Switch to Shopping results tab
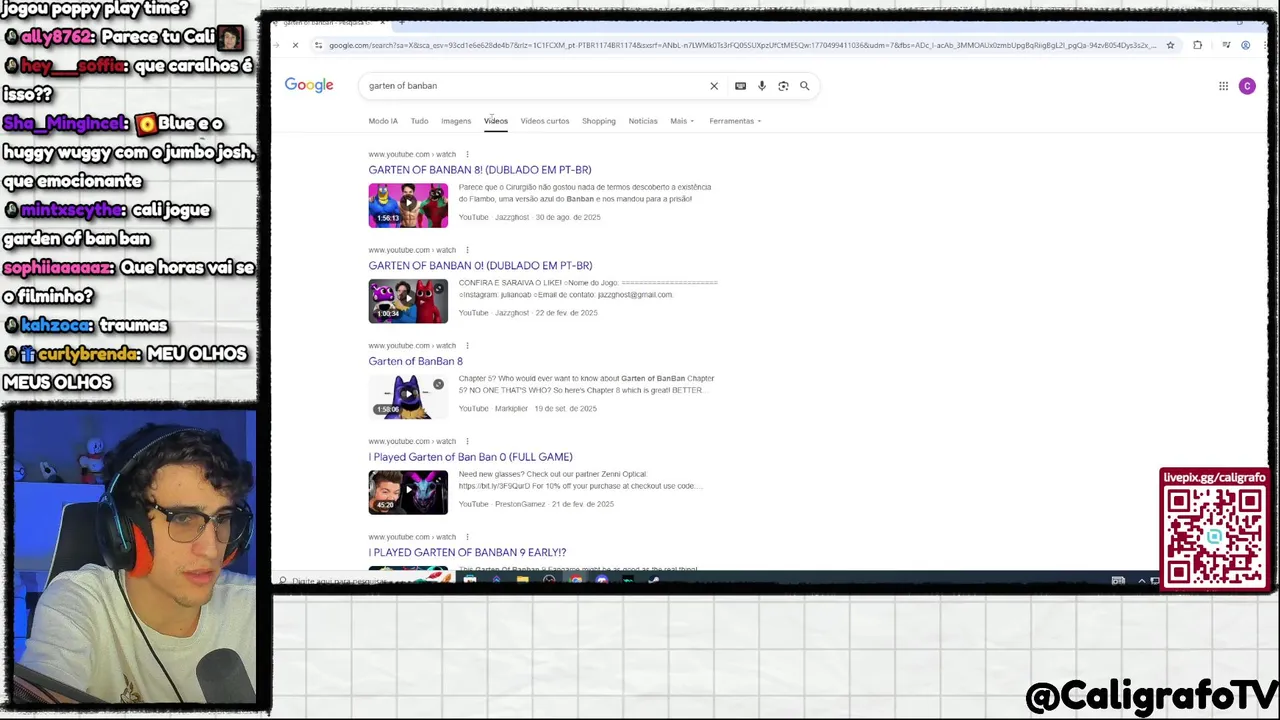Screen dimensions: 1280x720 [599, 121]
